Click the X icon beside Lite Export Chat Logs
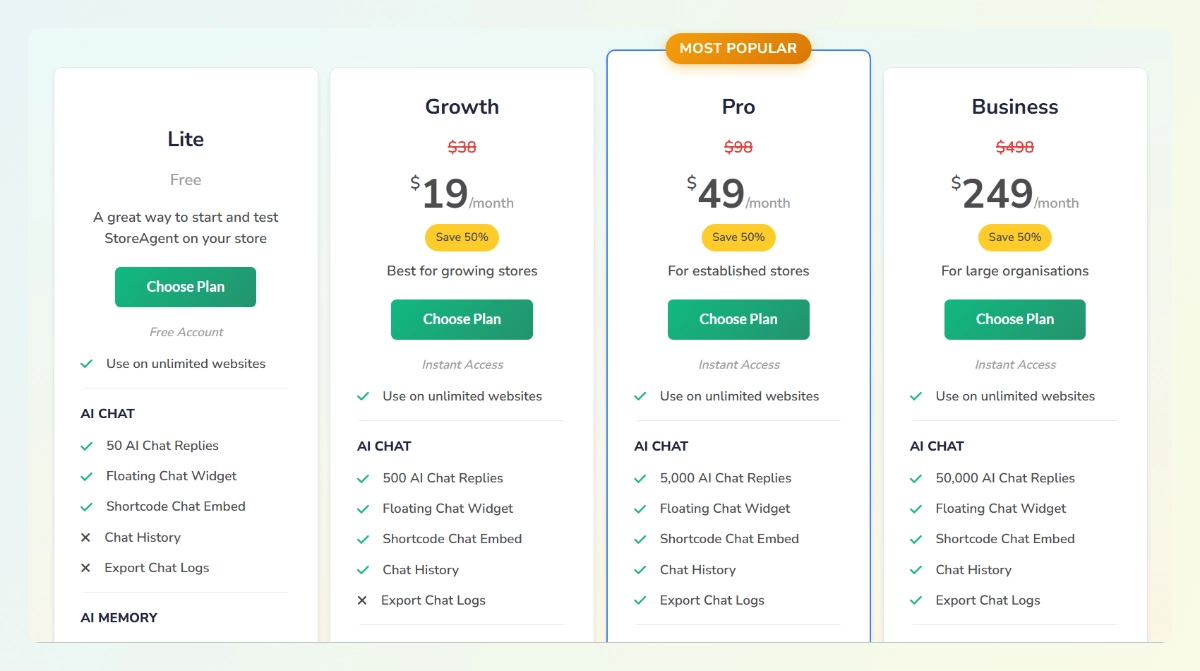 [x=86, y=568]
